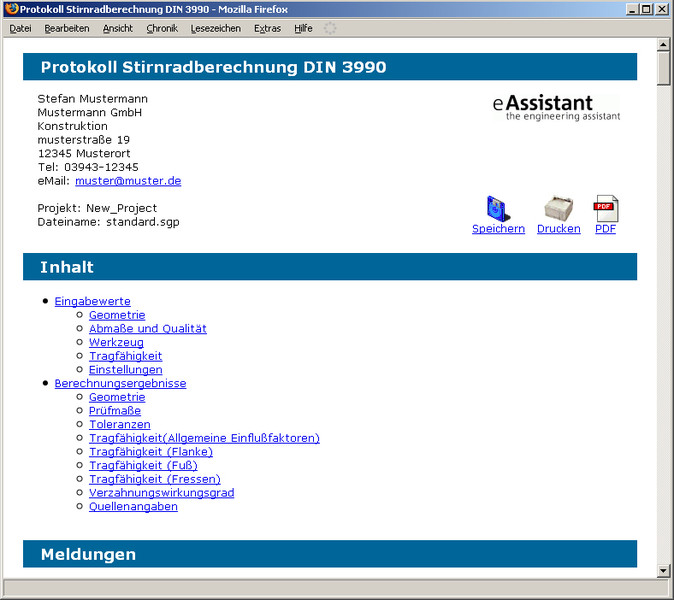Open the Tragfähigkeit (Fressen) link
Screen dimensions: 674x600
[154, 479]
